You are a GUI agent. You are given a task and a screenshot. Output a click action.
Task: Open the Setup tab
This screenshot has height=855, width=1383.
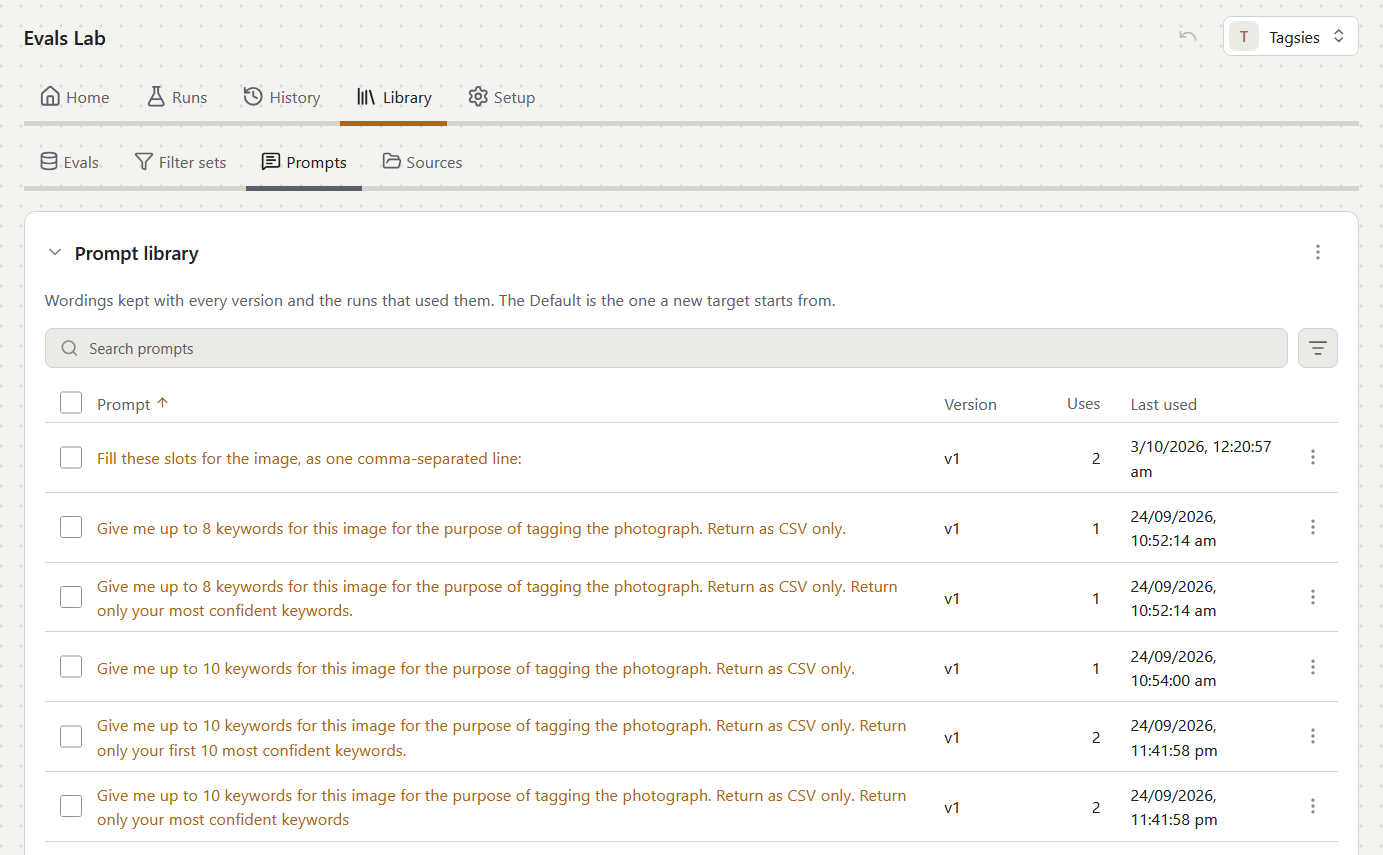[x=502, y=97]
